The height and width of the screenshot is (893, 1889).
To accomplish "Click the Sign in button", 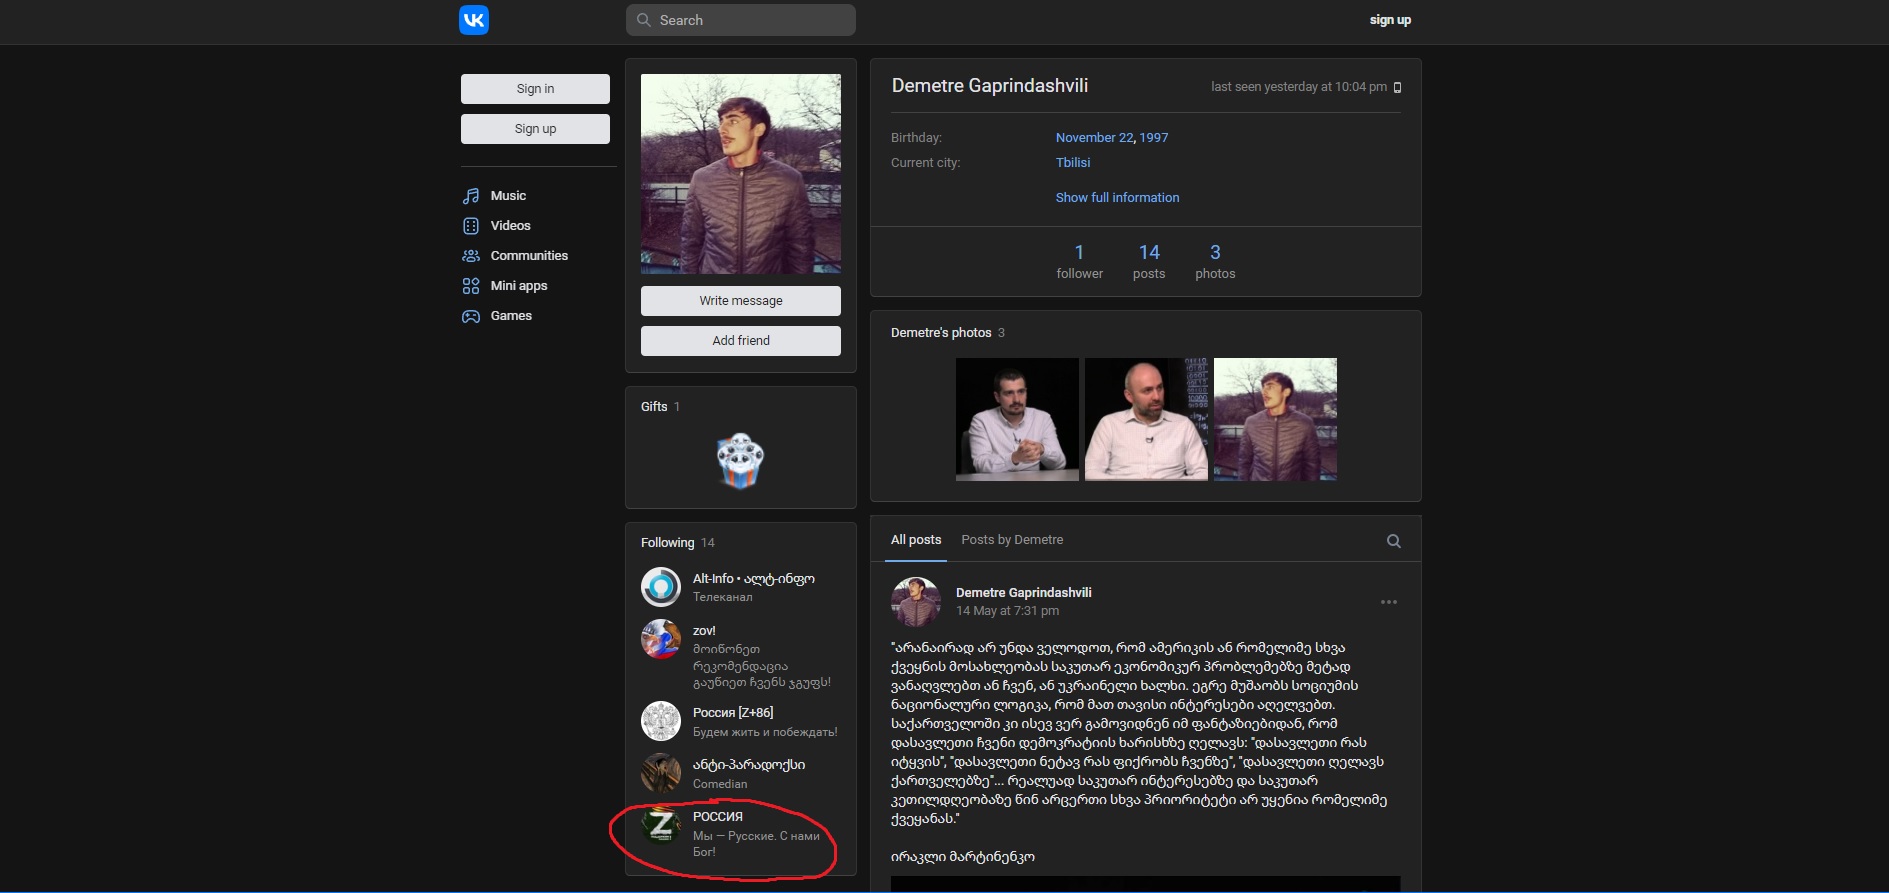I will pyautogui.click(x=535, y=89).
